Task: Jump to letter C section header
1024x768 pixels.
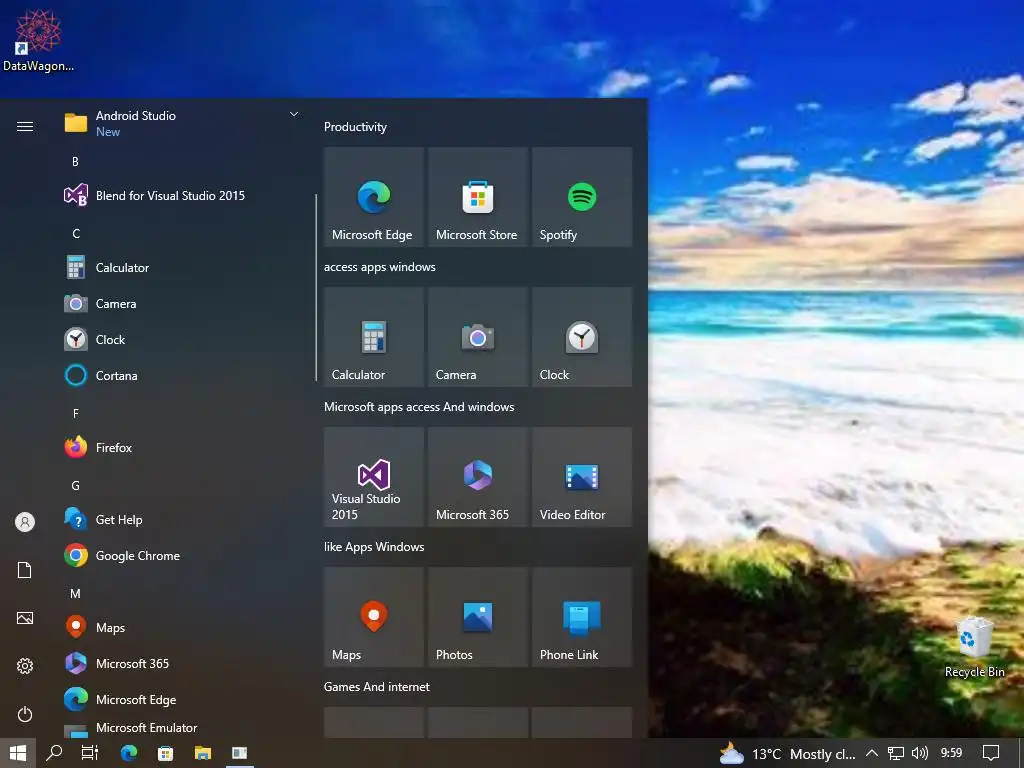Action: [76, 233]
